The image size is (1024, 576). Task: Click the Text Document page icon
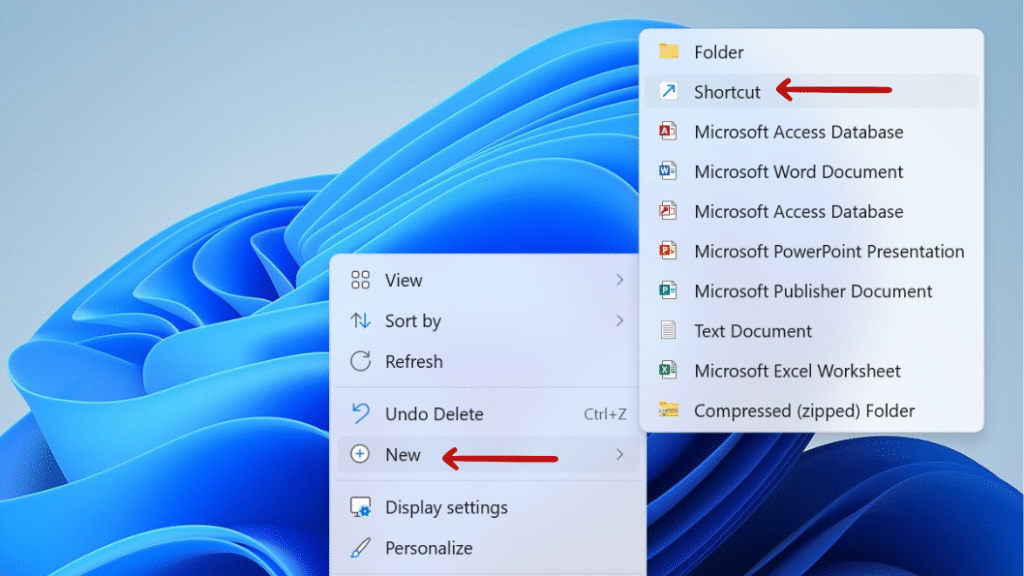[667, 330]
